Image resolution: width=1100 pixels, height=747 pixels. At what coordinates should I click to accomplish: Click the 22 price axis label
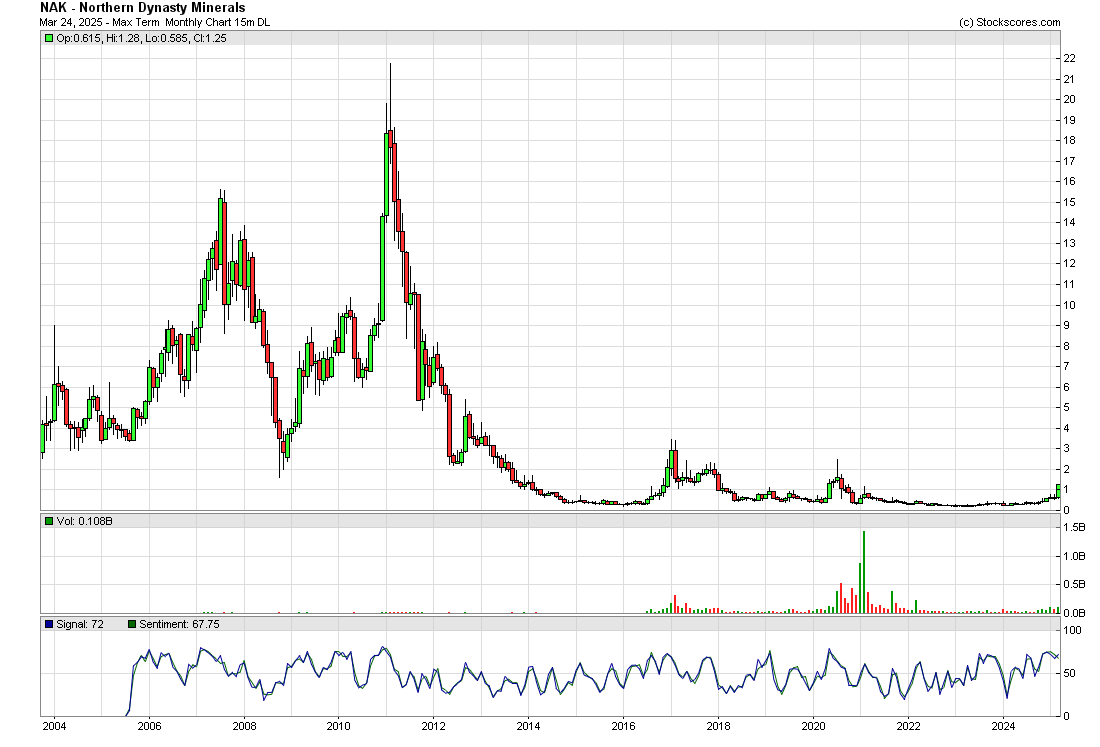coord(1070,58)
